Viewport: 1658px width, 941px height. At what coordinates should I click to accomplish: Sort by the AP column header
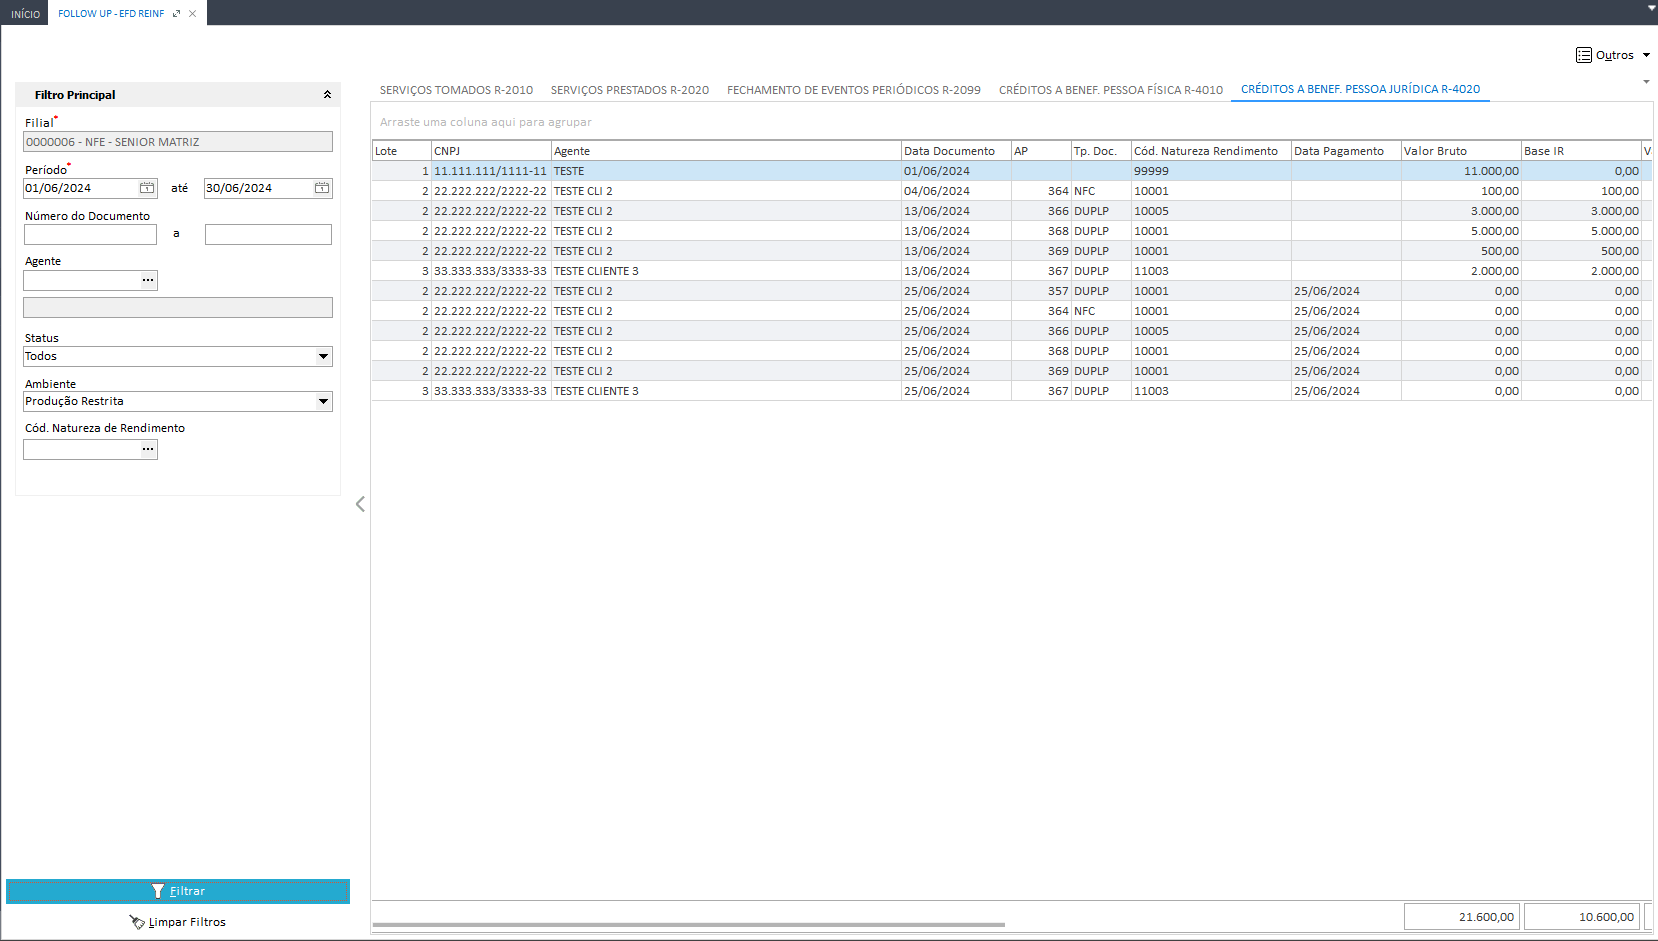click(x=1041, y=151)
